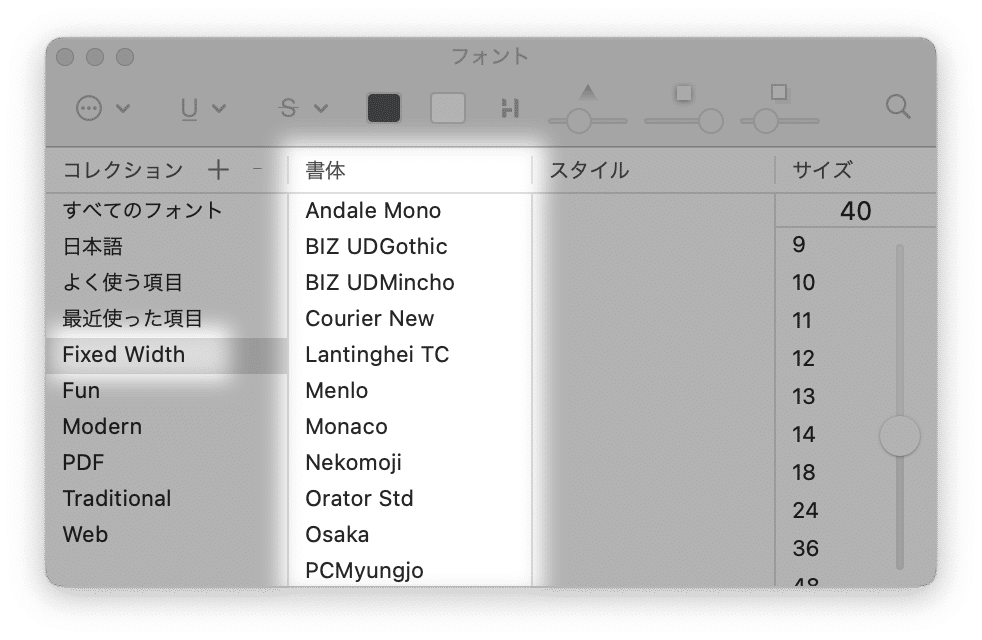Viewport: 982px width, 640px height.
Task: Click the vertical font size slider knob
Action: pyautogui.click(x=899, y=436)
